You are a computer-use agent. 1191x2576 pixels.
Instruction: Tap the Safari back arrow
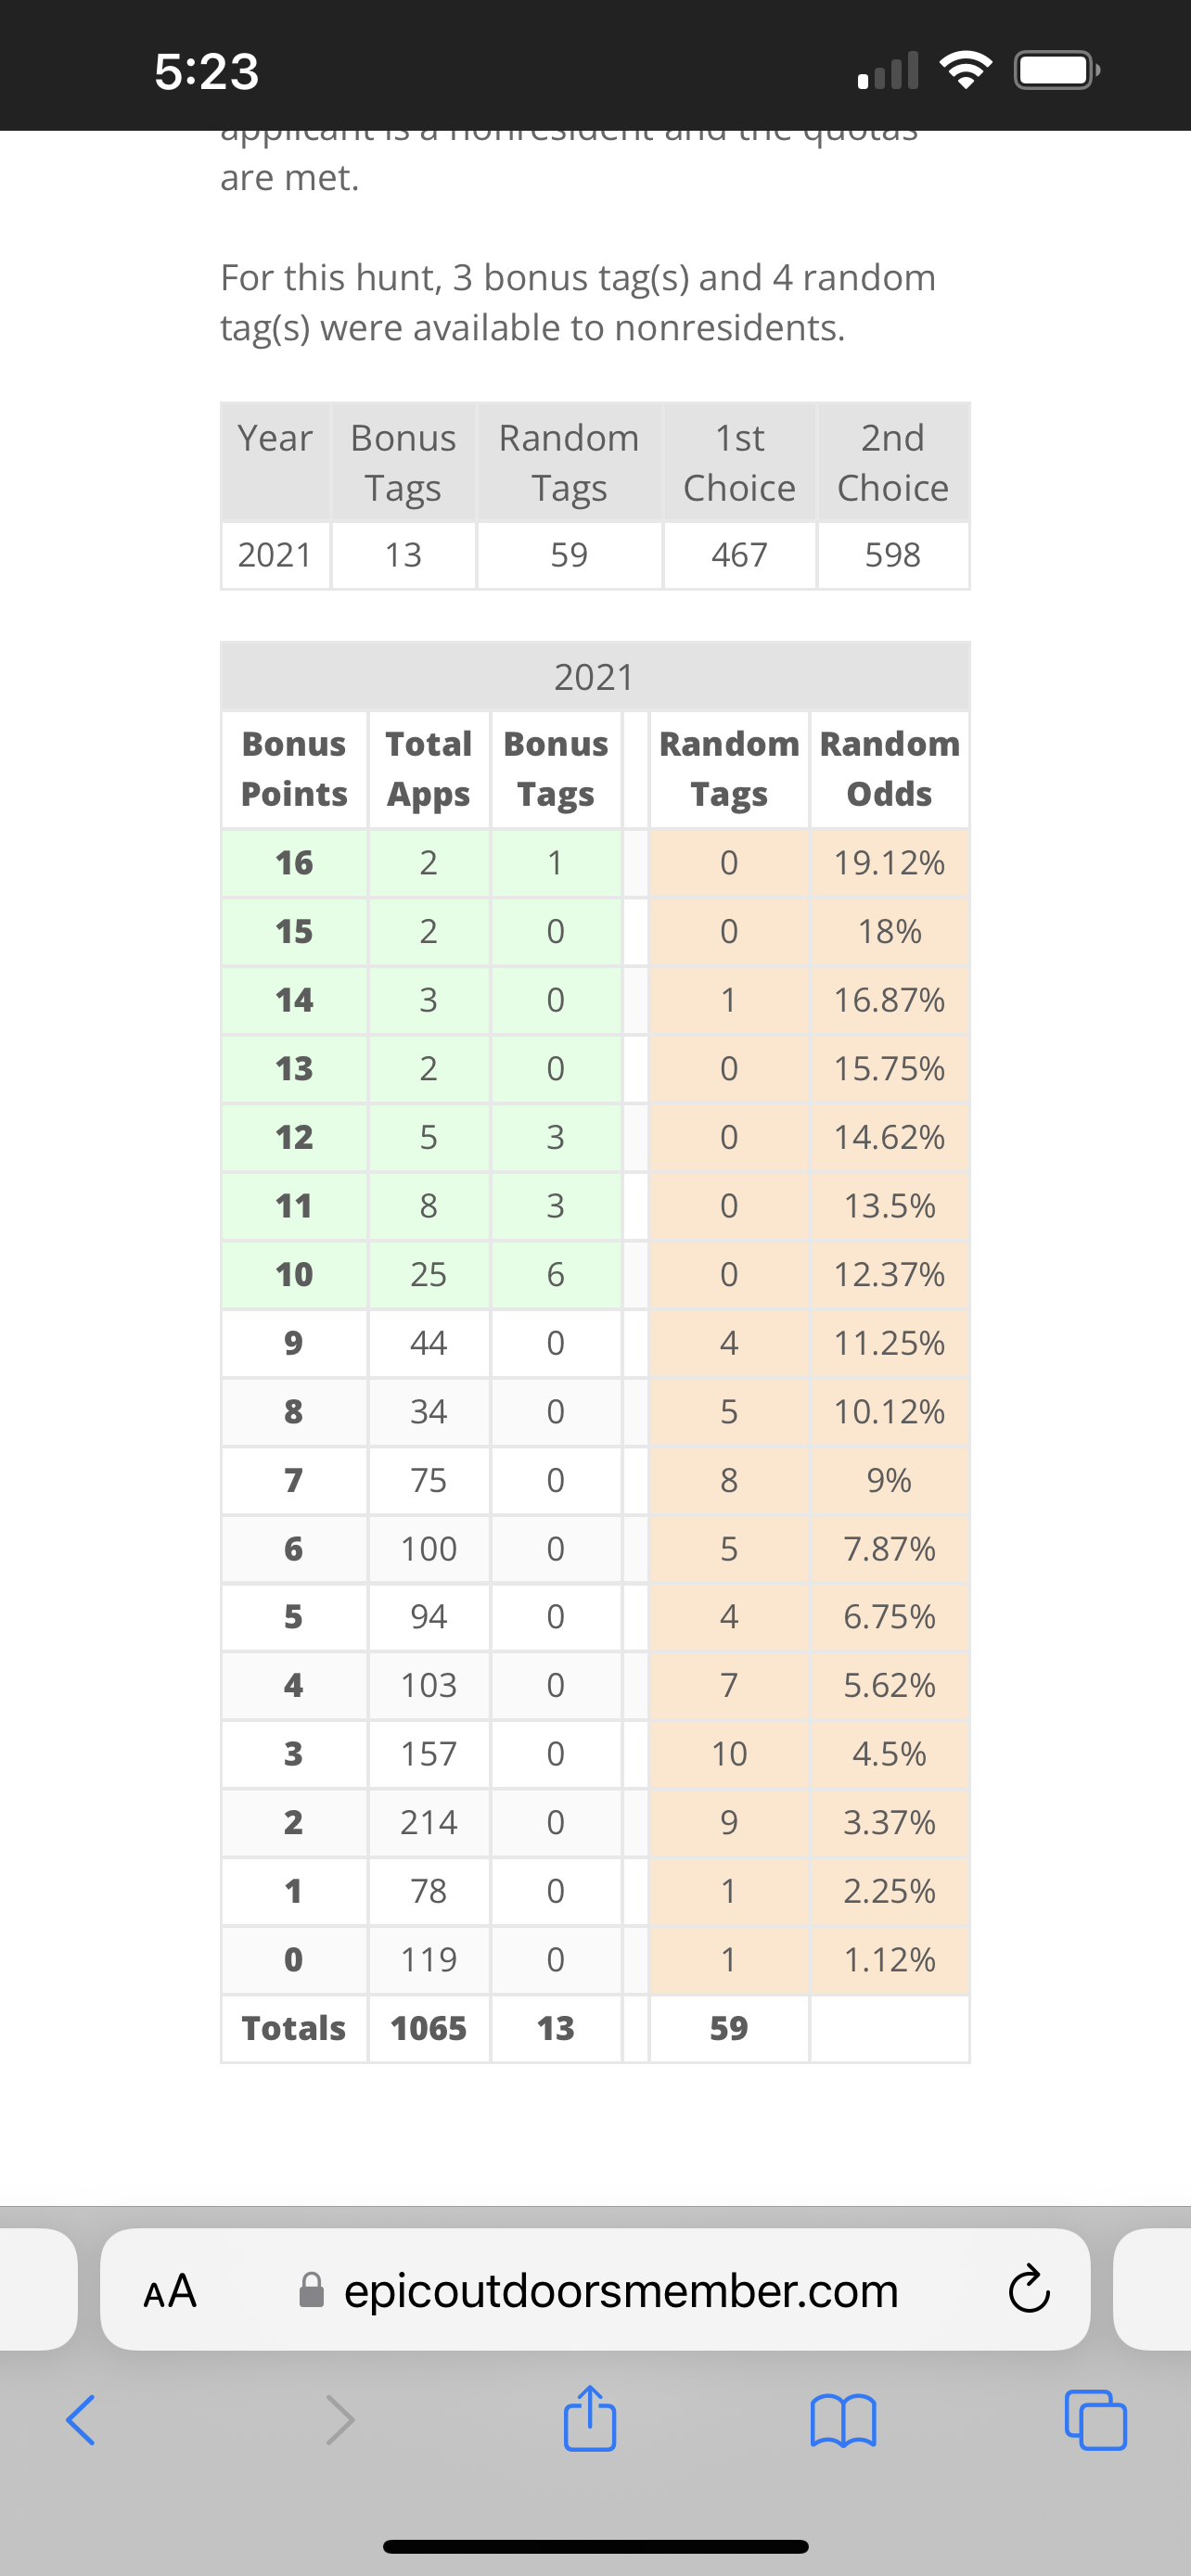[x=81, y=2421]
